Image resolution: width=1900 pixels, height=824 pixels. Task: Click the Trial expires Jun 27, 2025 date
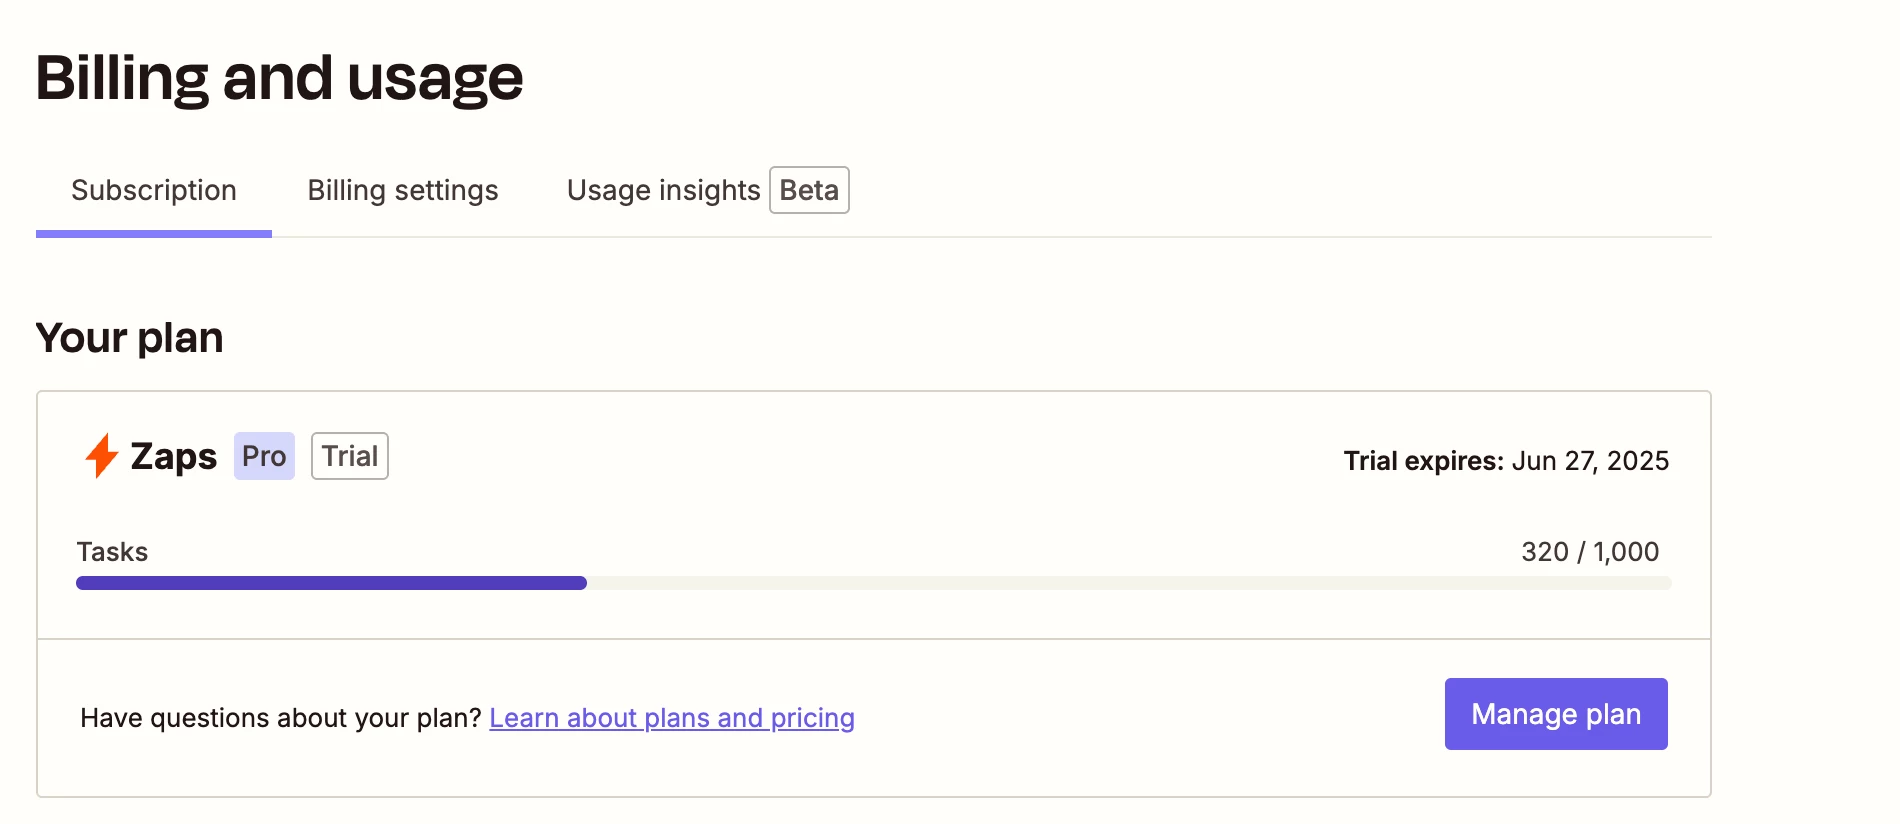[1590, 461]
